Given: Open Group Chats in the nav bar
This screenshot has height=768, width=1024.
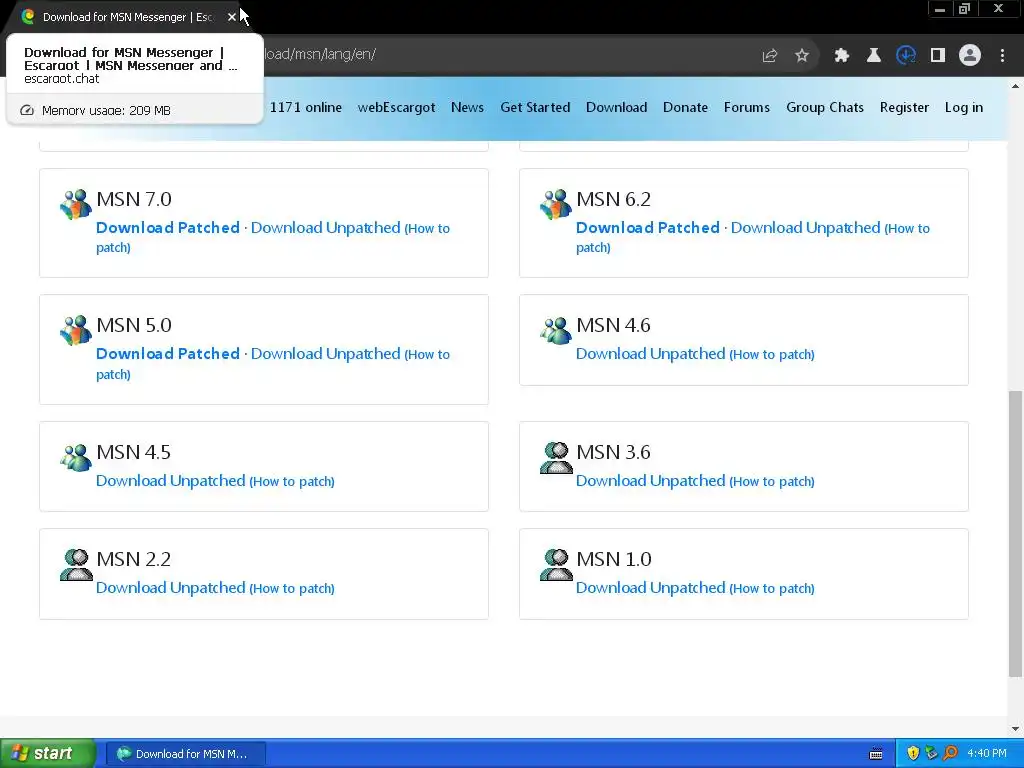Looking at the screenshot, I should (x=825, y=107).
